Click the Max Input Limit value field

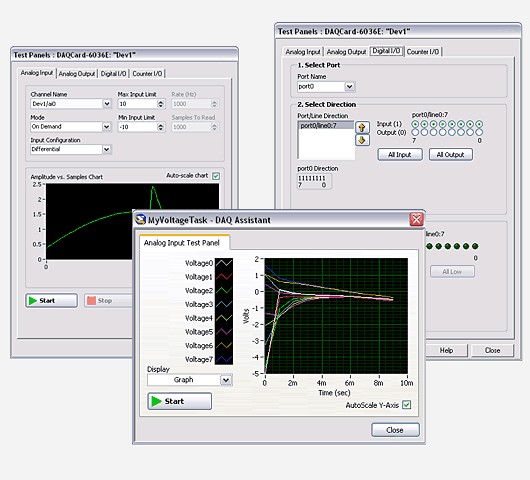138,104
